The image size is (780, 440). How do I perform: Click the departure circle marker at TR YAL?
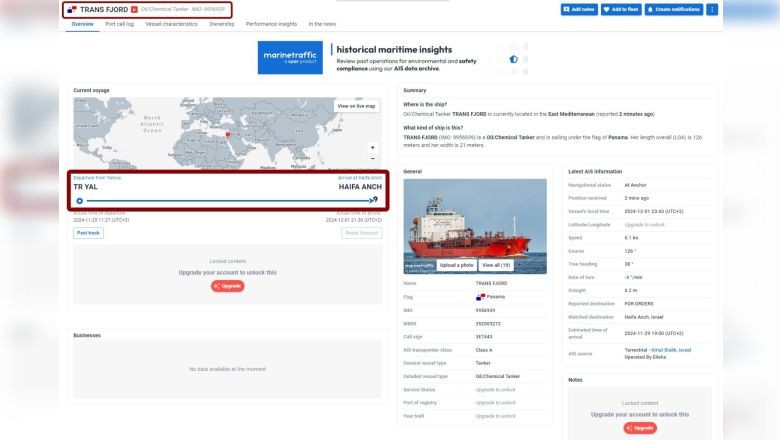click(x=80, y=201)
